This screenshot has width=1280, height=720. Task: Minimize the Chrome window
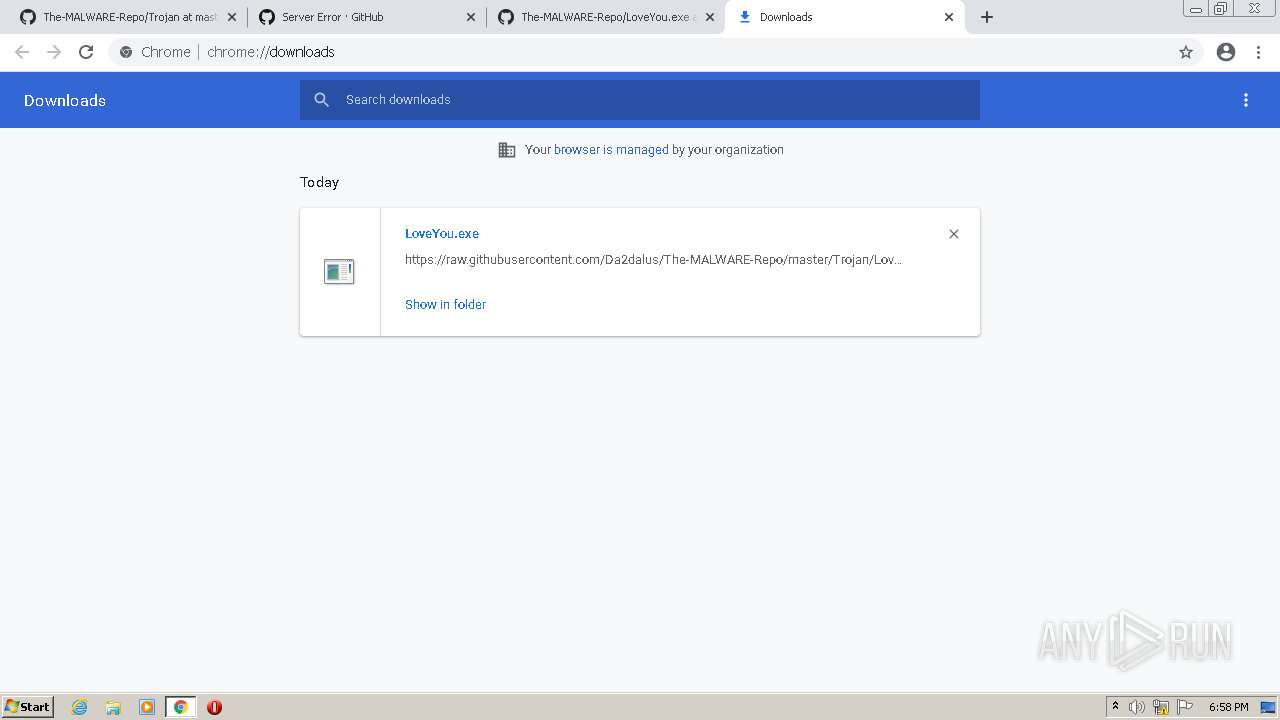click(1196, 8)
